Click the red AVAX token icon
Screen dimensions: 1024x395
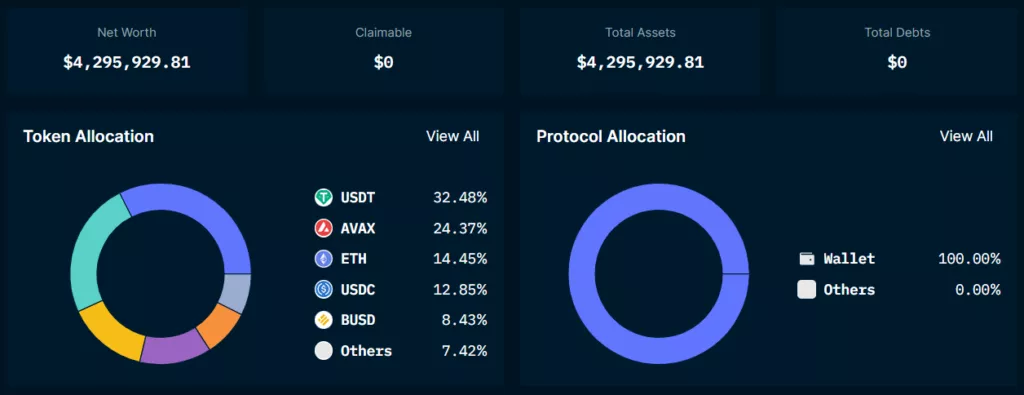click(x=323, y=229)
